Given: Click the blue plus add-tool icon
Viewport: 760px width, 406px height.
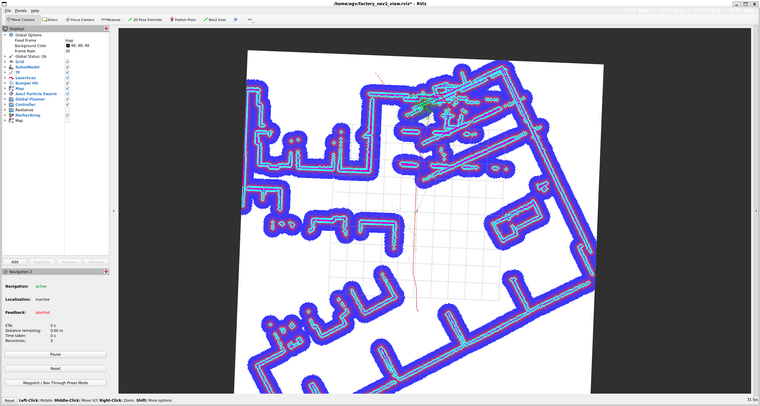Looking at the screenshot, I should pyautogui.click(x=236, y=20).
